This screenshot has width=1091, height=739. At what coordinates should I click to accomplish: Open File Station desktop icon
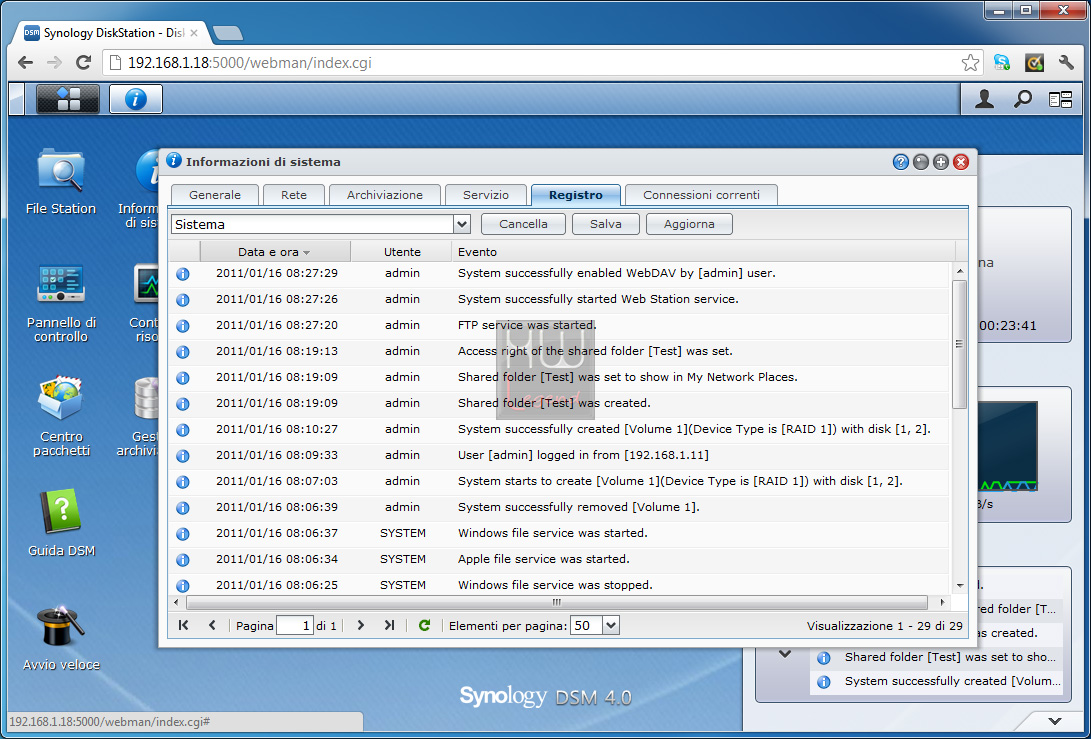(x=61, y=182)
